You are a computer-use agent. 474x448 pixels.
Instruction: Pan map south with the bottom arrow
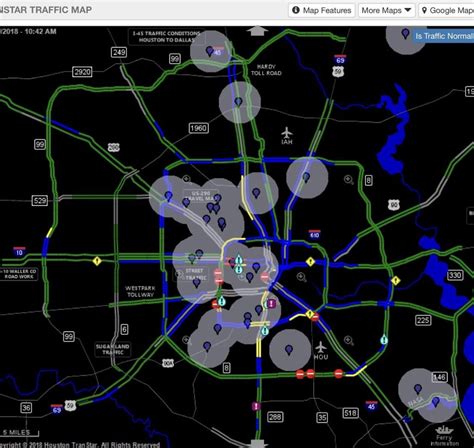pyautogui.click(x=257, y=444)
